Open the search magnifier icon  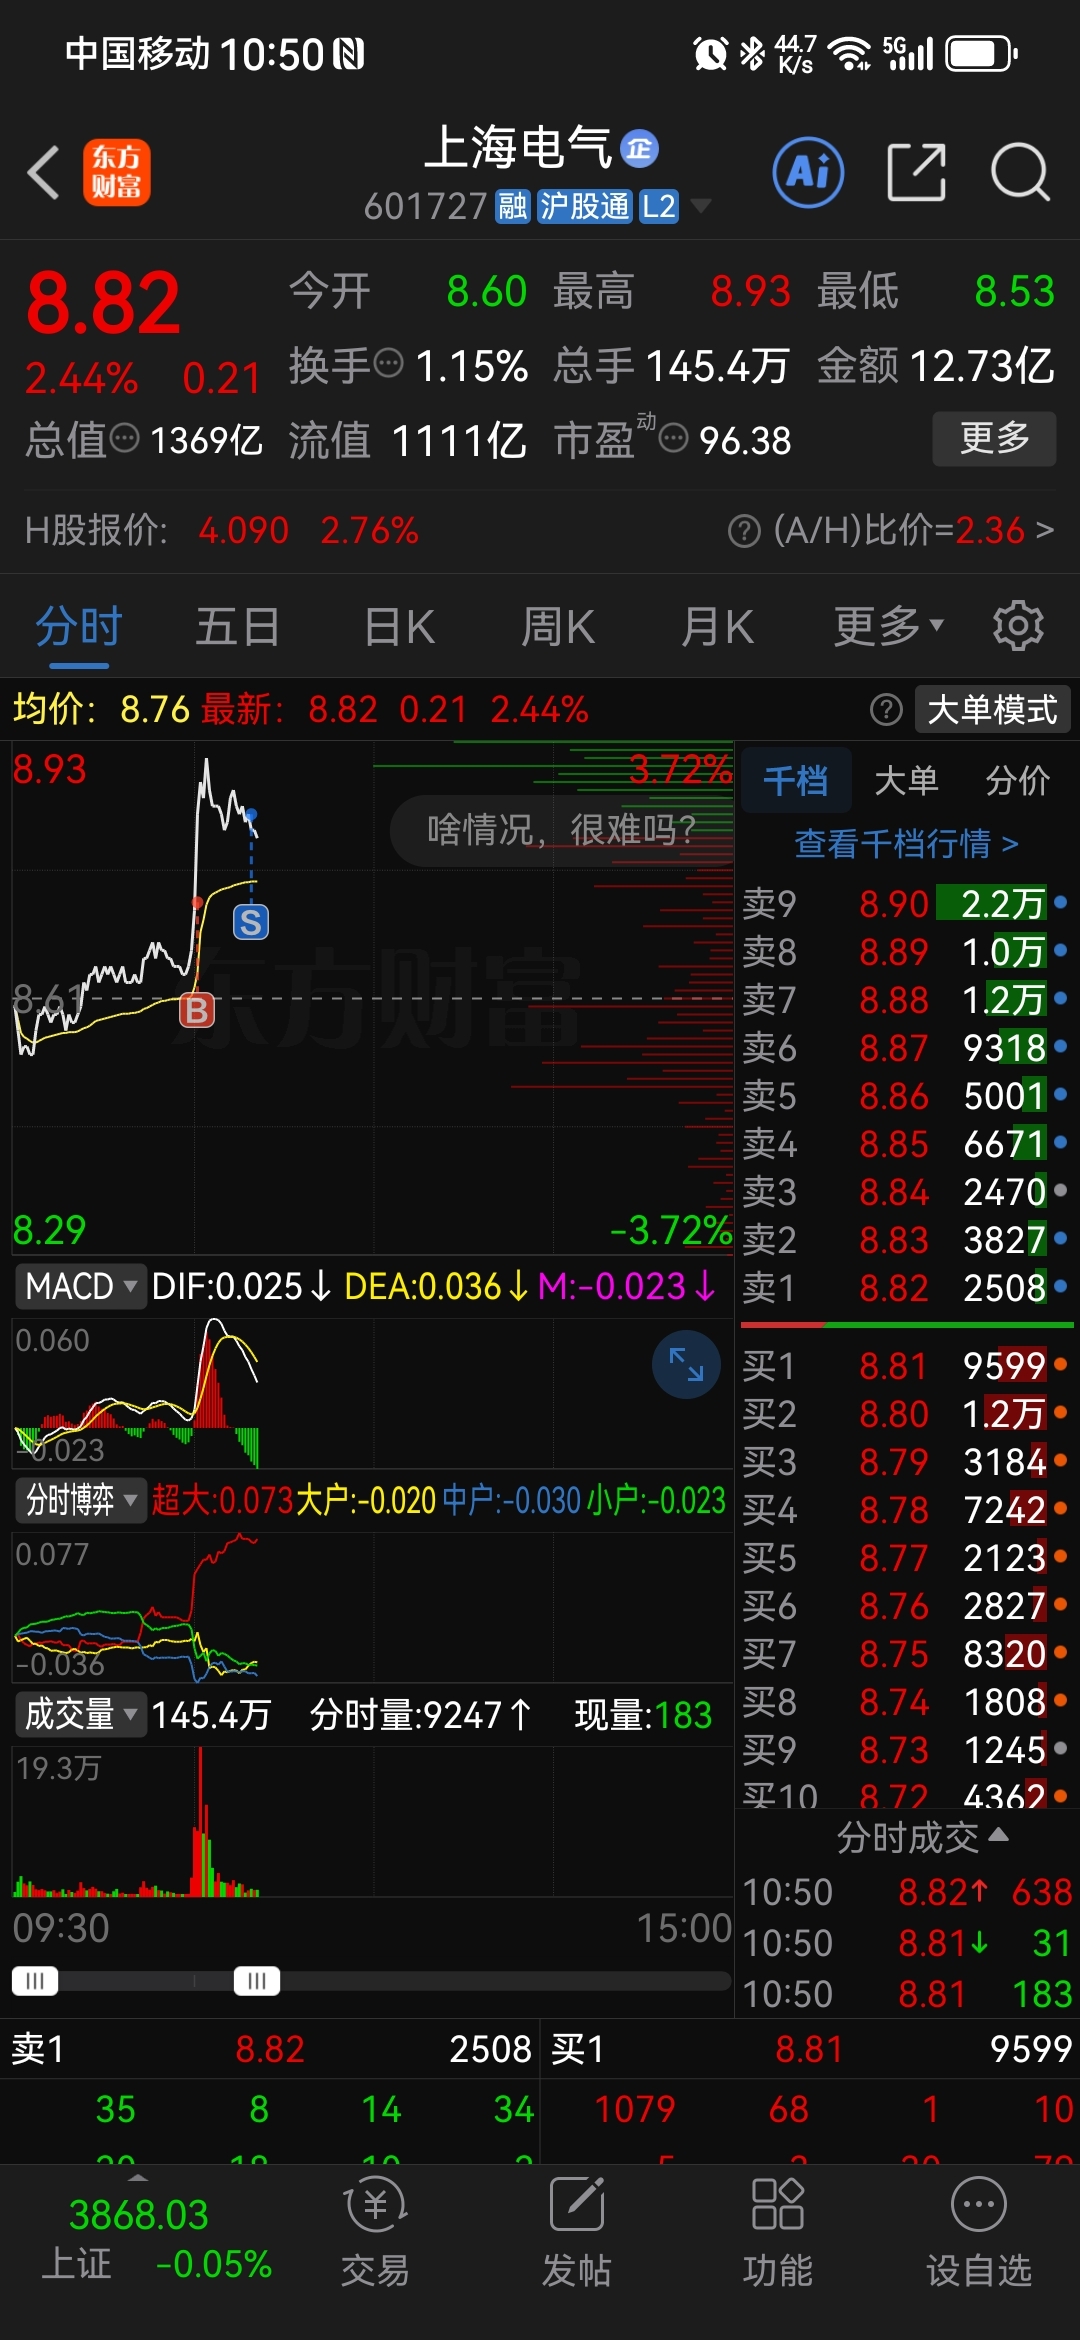click(1020, 172)
